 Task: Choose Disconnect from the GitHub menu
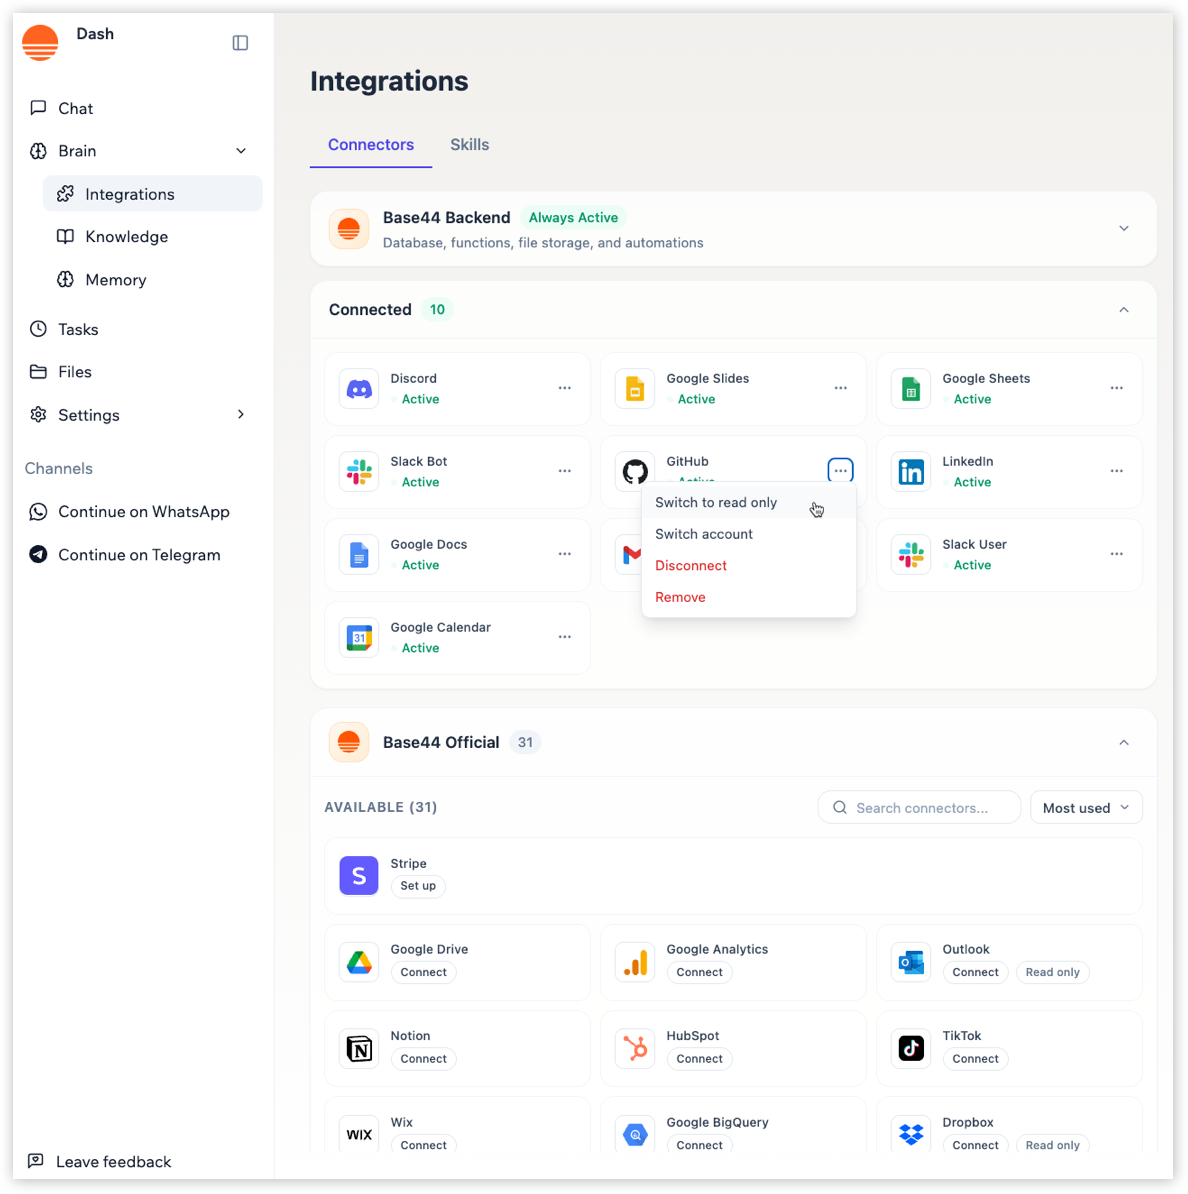690,565
